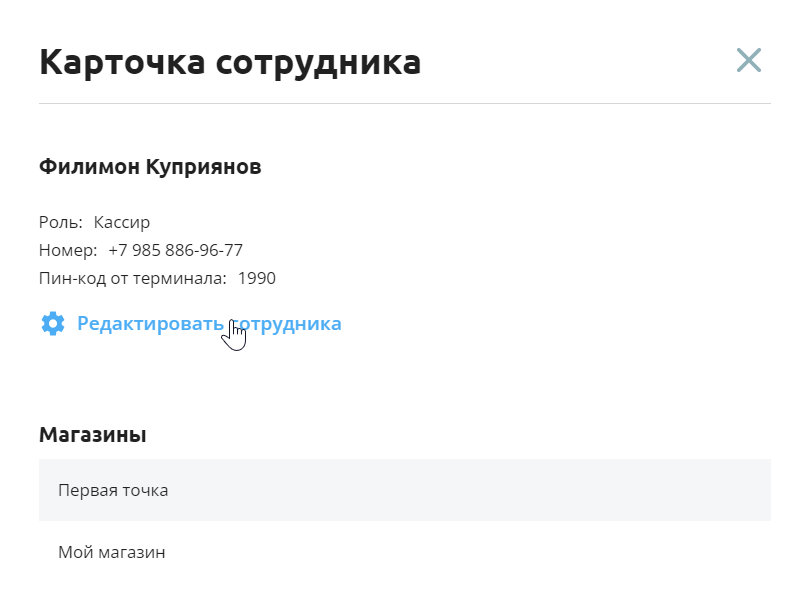The height and width of the screenshot is (612, 809).
Task: Open the Редактировать сотрудника link
Action: [x=209, y=324]
